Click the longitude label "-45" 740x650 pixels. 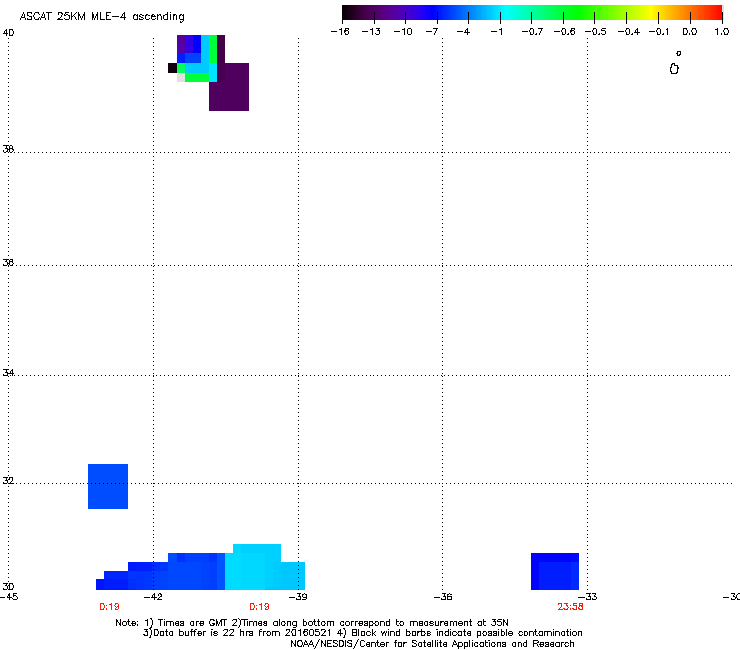pyautogui.click(x=9, y=597)
